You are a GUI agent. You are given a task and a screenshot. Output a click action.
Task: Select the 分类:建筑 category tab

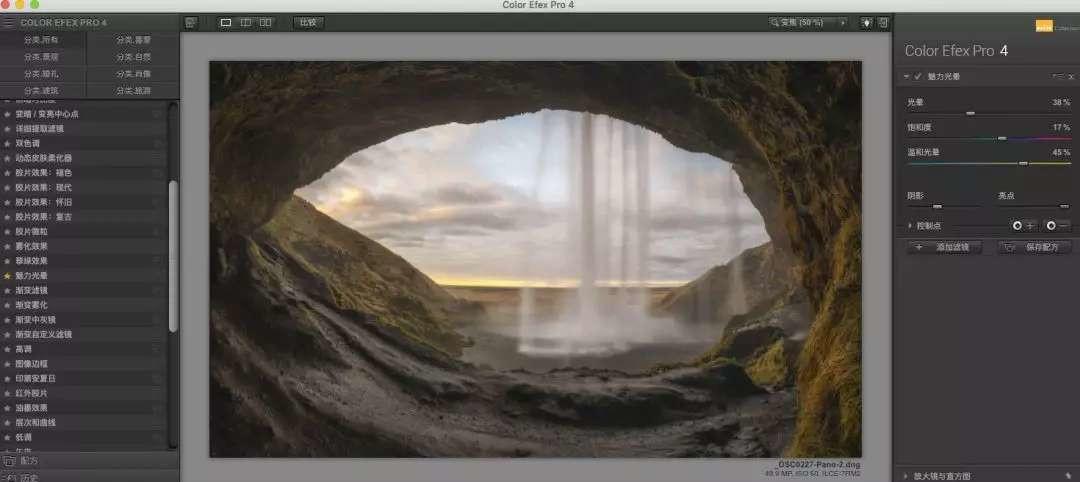(43, 91)
